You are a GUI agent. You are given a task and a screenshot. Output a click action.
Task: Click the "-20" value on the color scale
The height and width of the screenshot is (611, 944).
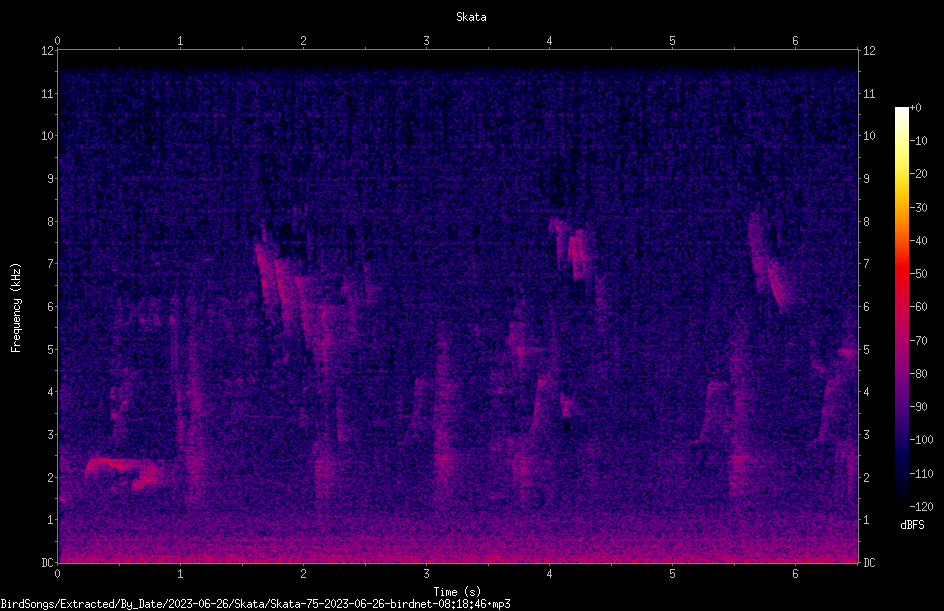[x=919, y=174]
